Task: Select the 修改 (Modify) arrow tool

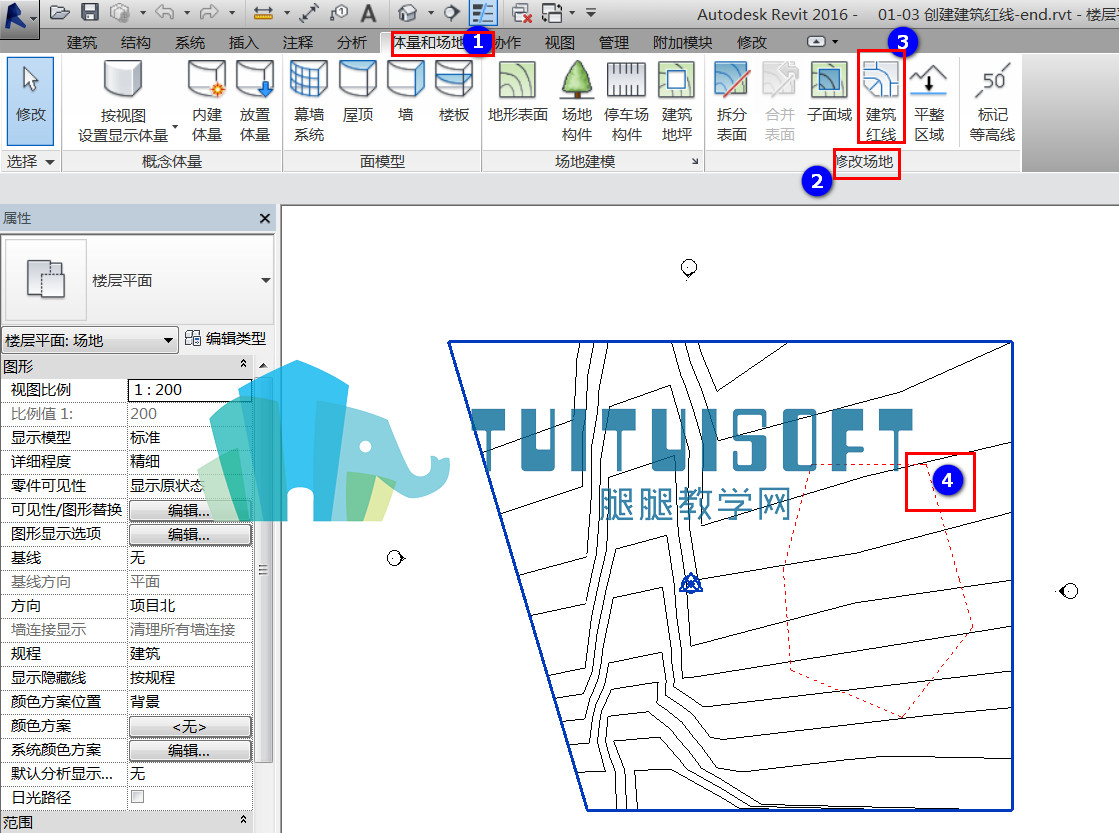Action: click(x=30, y=101)
